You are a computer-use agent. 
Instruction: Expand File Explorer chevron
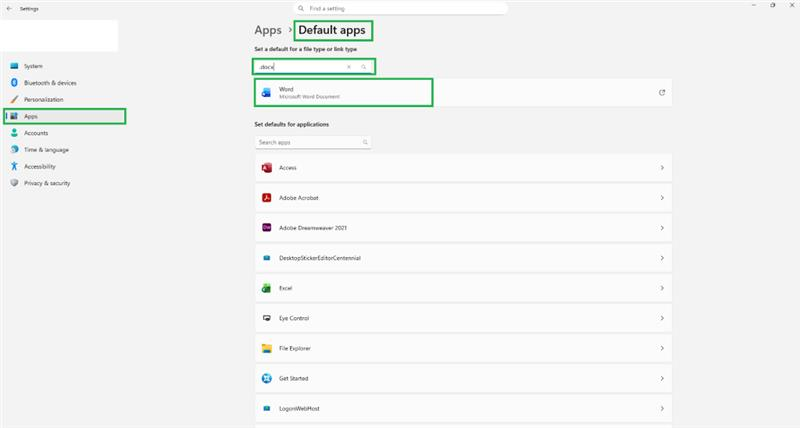pyautogui.click(x=662, y=348)
